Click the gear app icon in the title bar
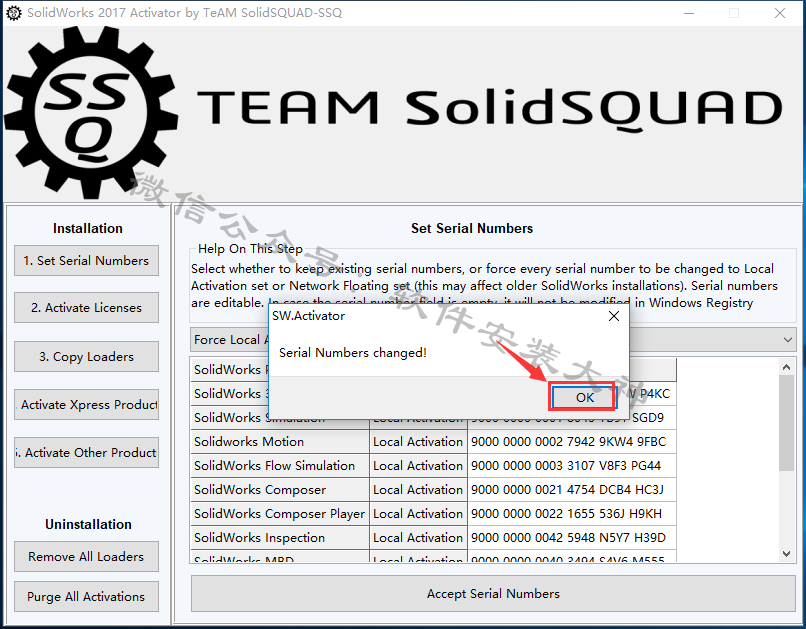Viewport: 806px width, 629px height. click(14, 13)
